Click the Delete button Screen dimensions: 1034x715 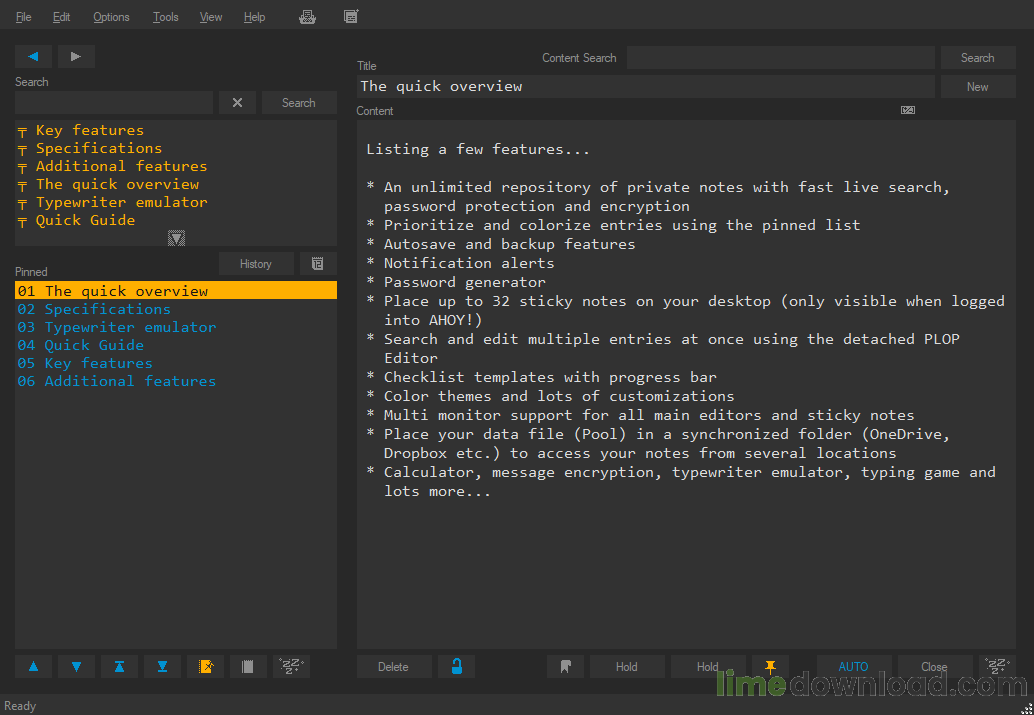[x=394, y=667]
